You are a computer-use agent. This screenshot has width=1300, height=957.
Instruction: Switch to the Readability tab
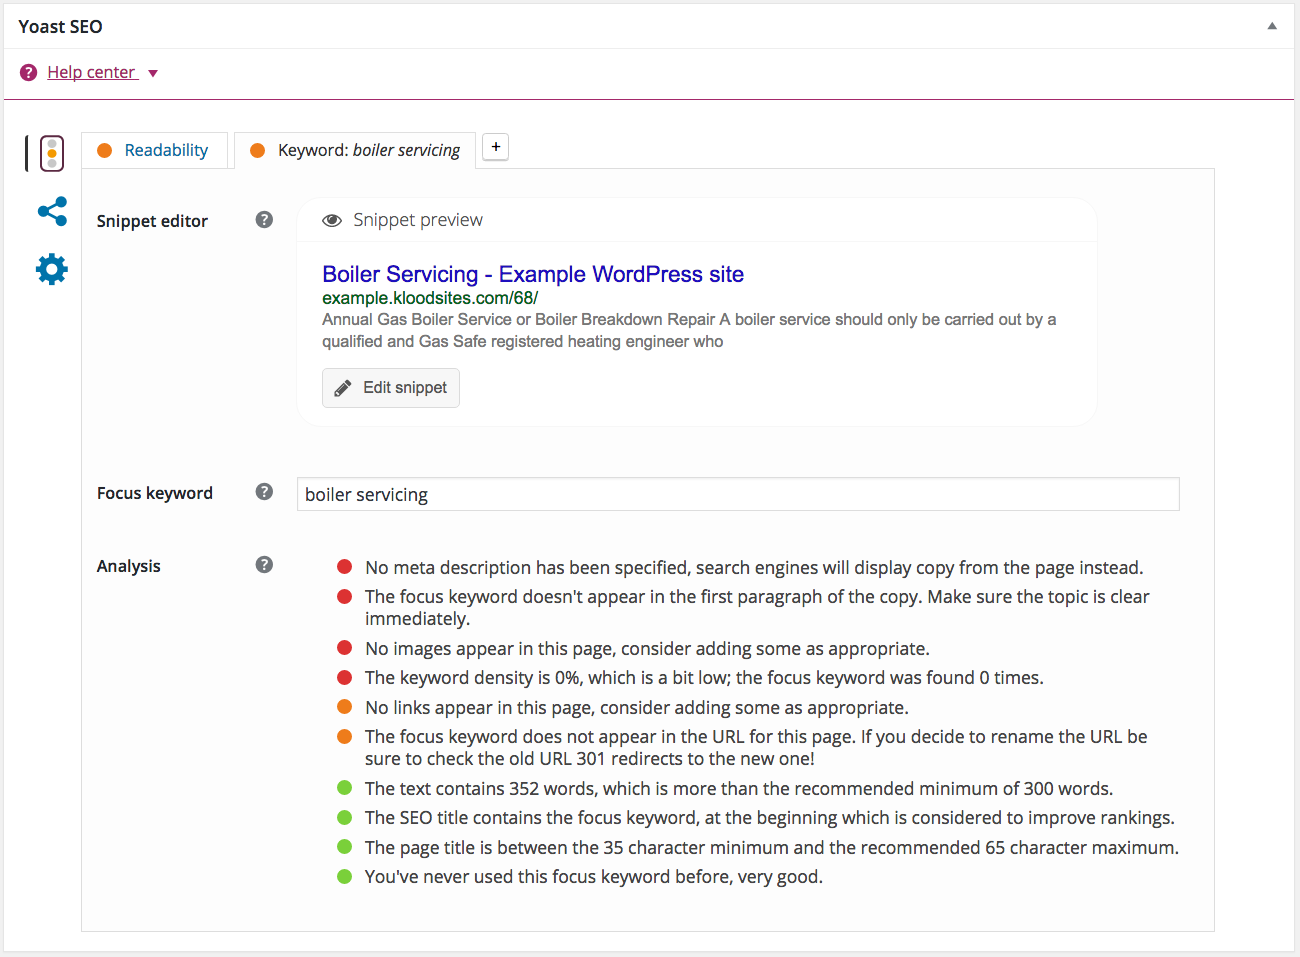tap(166, 151)
